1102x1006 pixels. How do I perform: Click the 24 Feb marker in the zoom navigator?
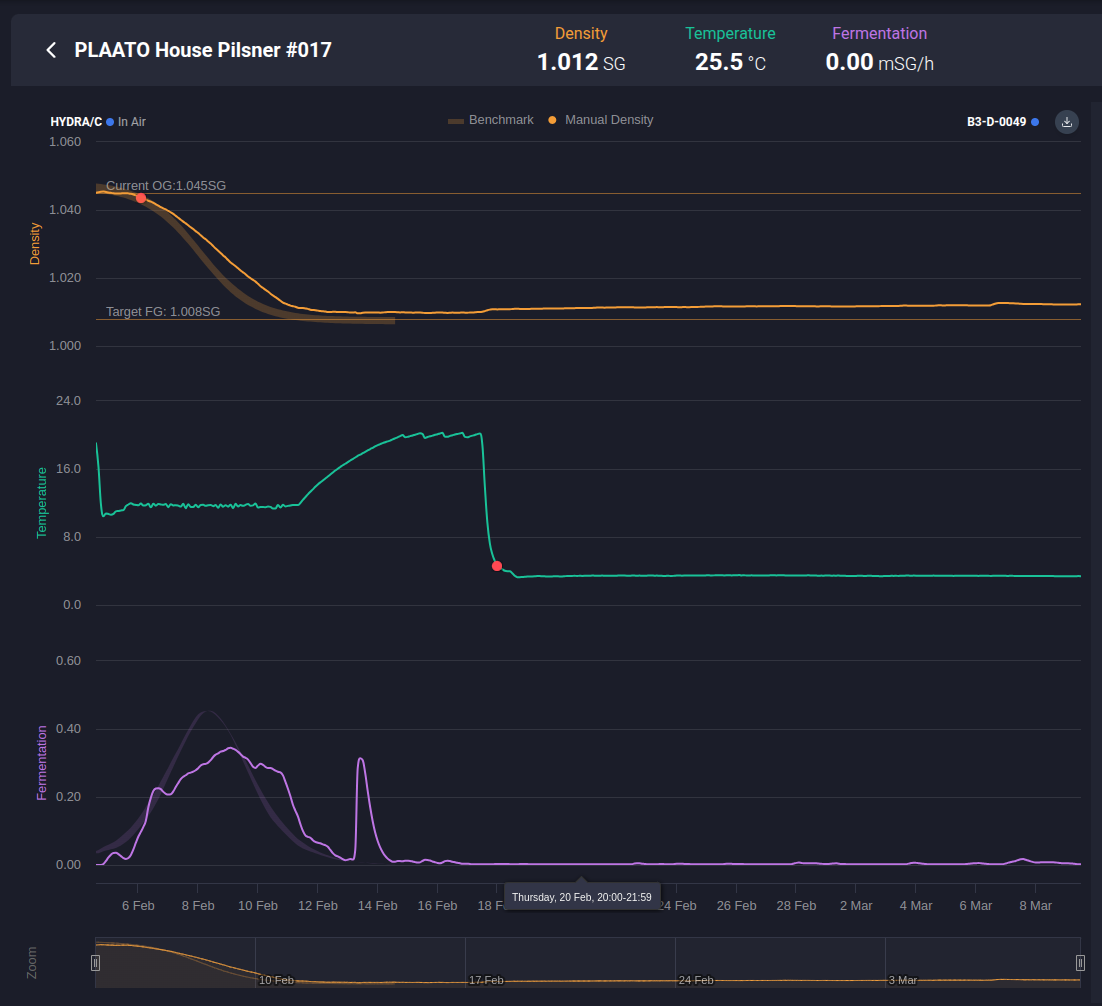696,980
